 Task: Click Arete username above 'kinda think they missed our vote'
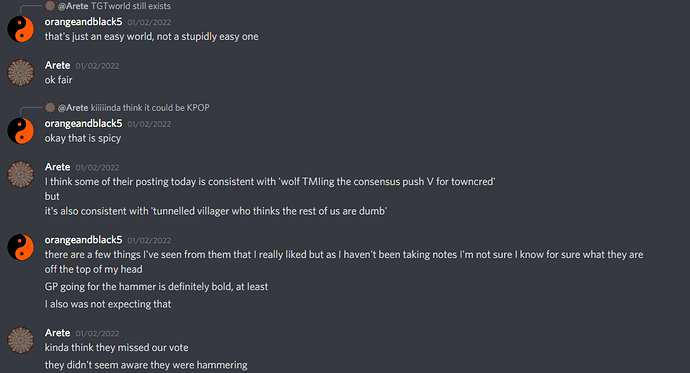coord(57,333)
